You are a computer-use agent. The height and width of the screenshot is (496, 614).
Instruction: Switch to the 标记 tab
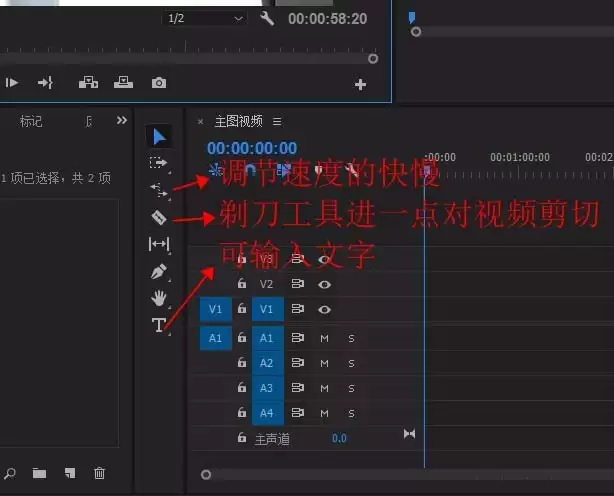click(x=31, y=121)
